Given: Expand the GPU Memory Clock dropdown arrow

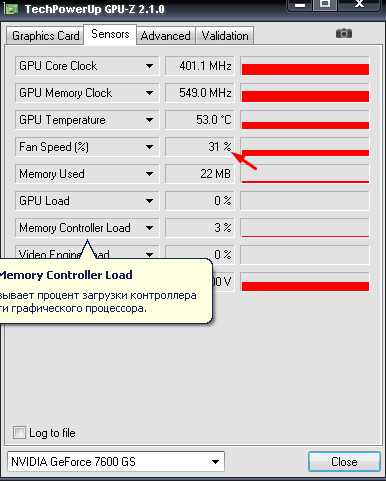Looking at the screenshot, I should tap(149, 93).
